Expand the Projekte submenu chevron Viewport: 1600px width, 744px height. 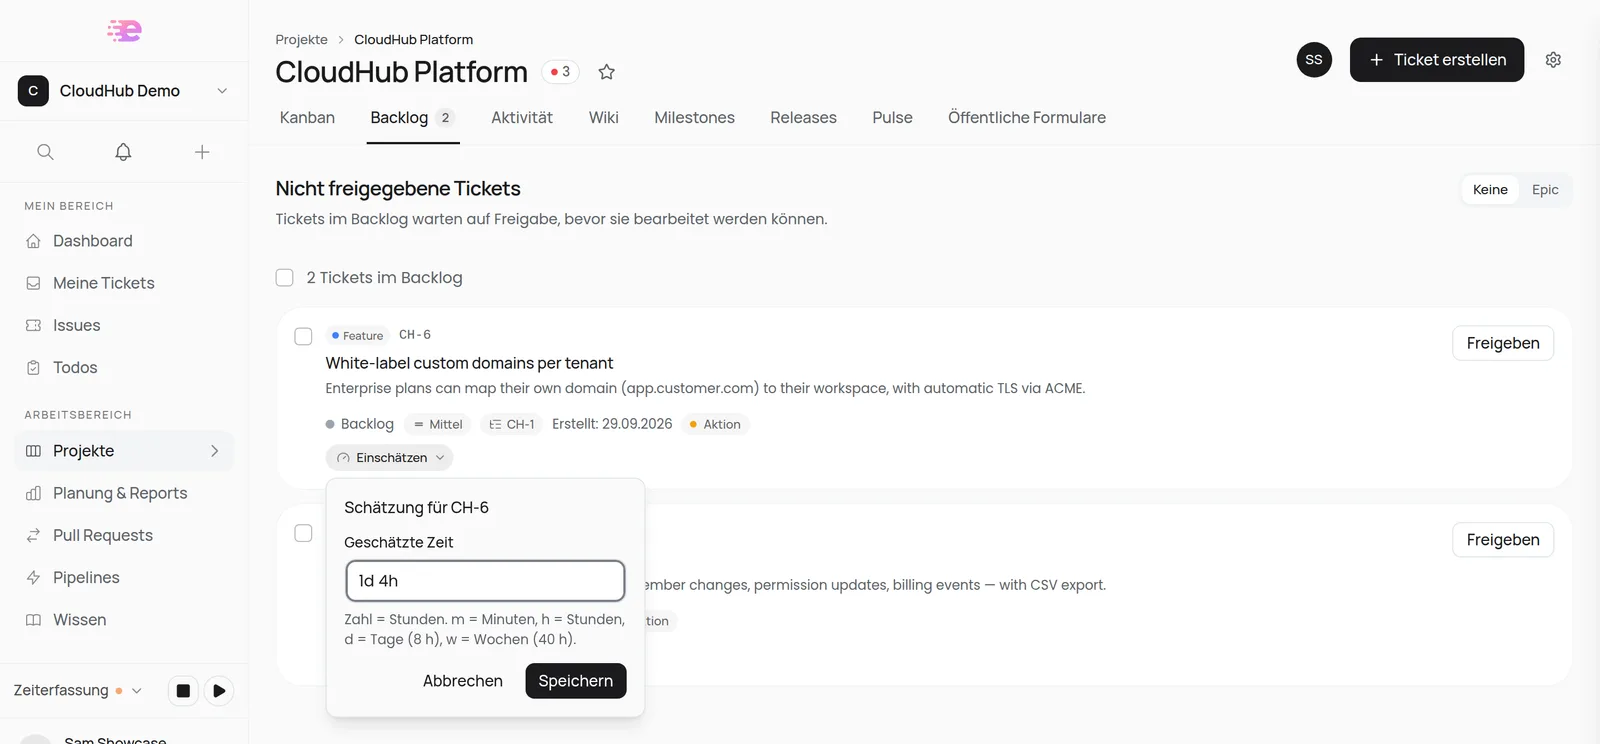[x=214, y=451]
